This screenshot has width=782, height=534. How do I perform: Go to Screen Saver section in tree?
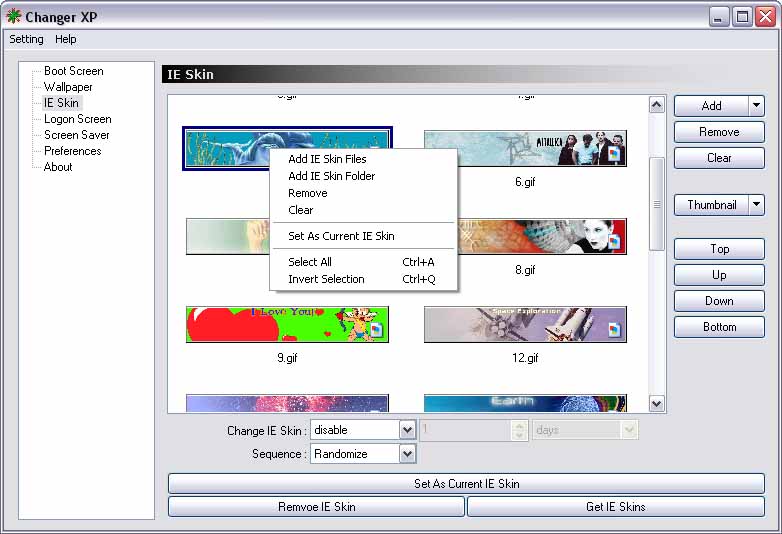(x=76, y=135)
